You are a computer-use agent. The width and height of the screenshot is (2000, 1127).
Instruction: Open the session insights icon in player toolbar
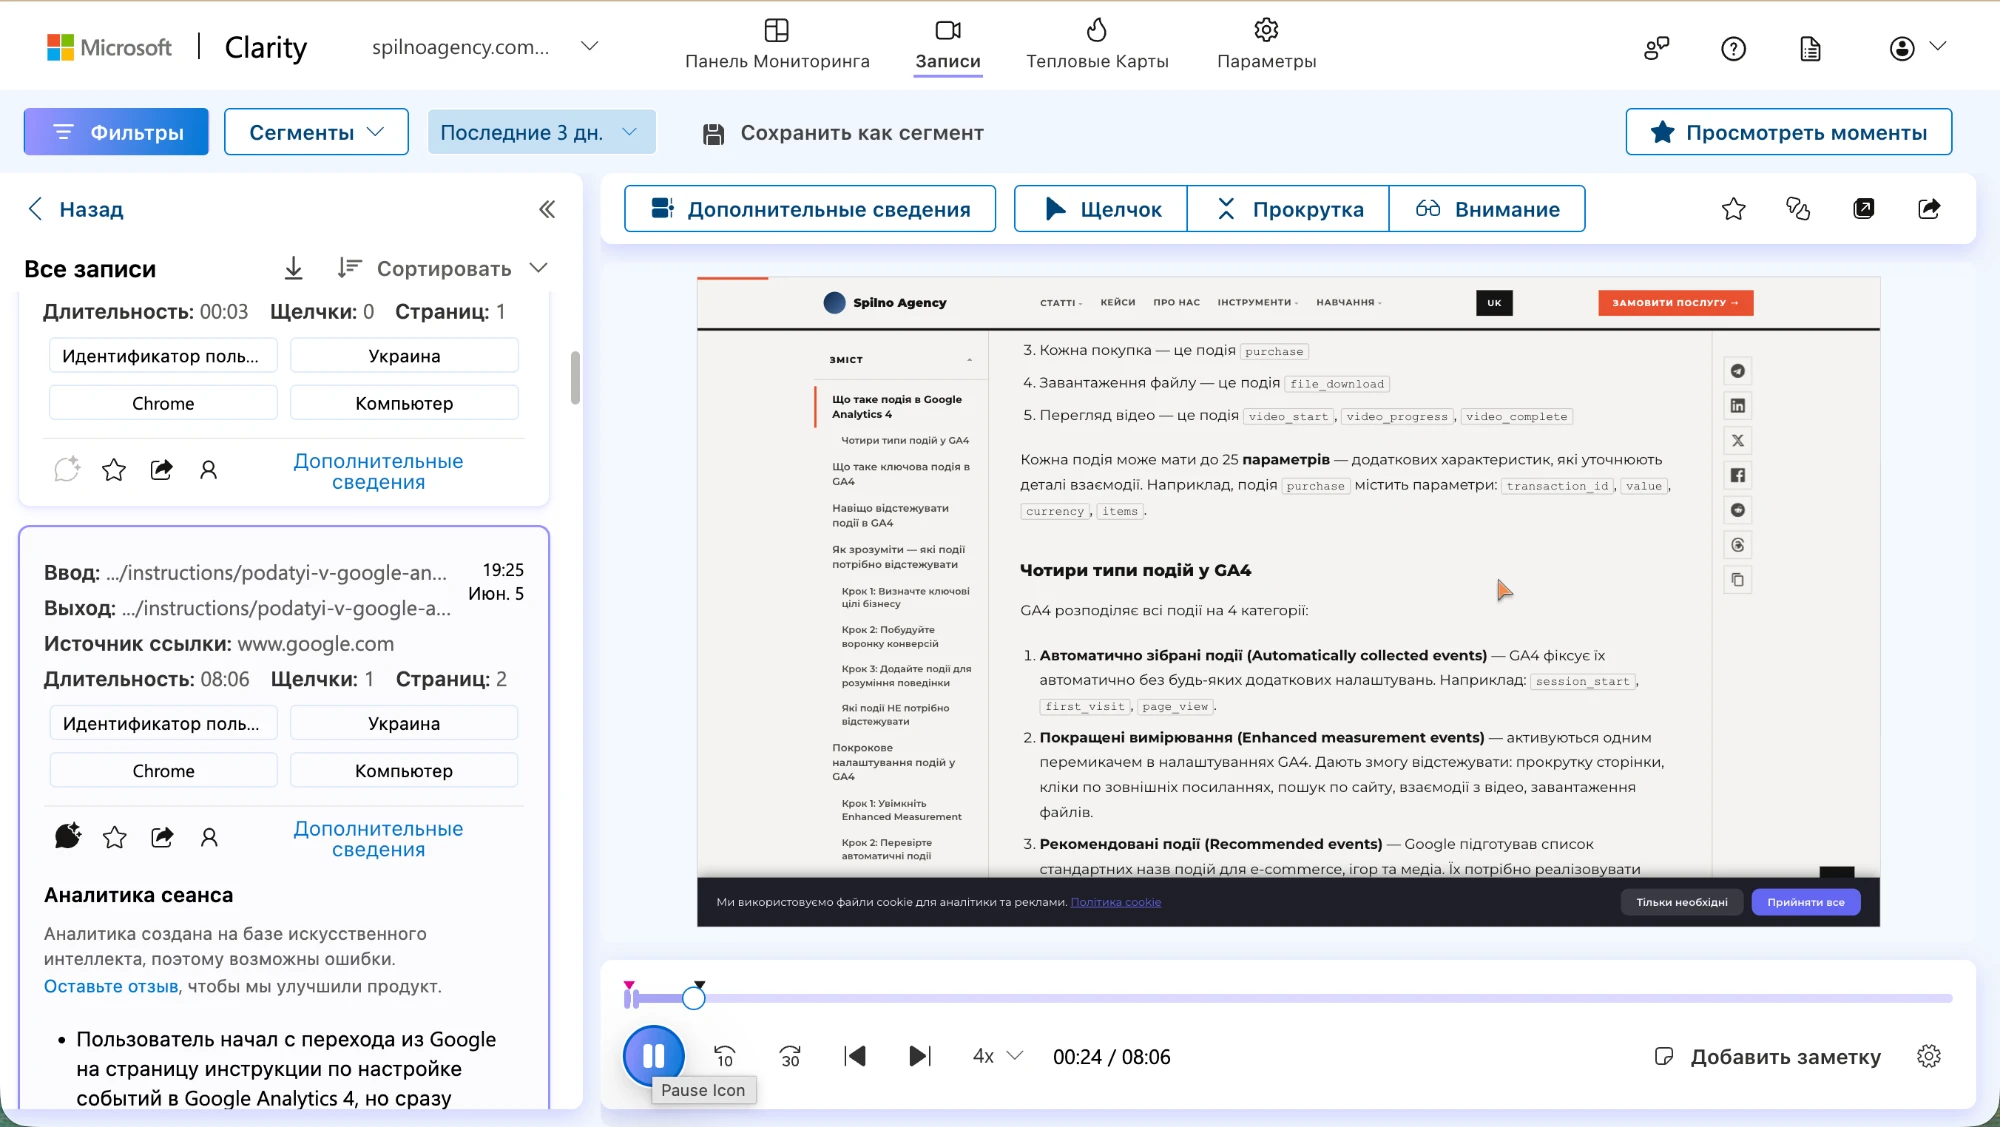click(x=1798, y=209)
